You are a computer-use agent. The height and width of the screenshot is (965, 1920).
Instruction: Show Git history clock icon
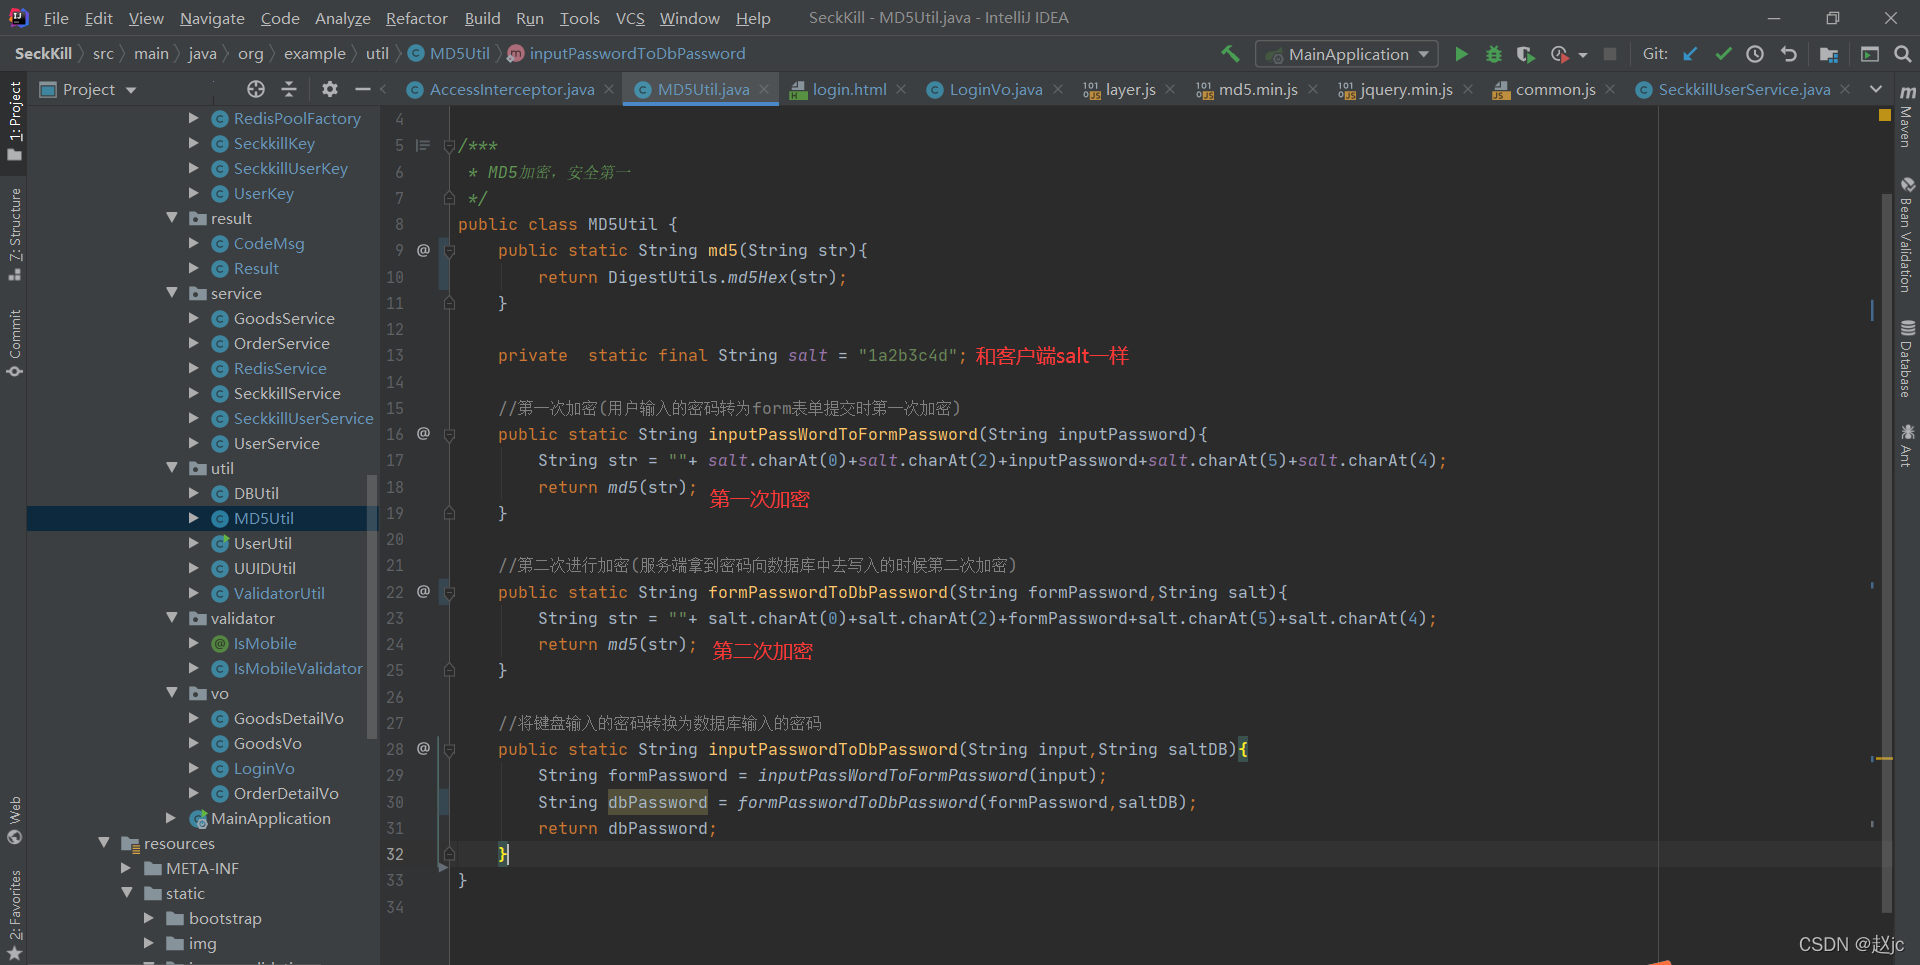click(x=1755, y=54)
